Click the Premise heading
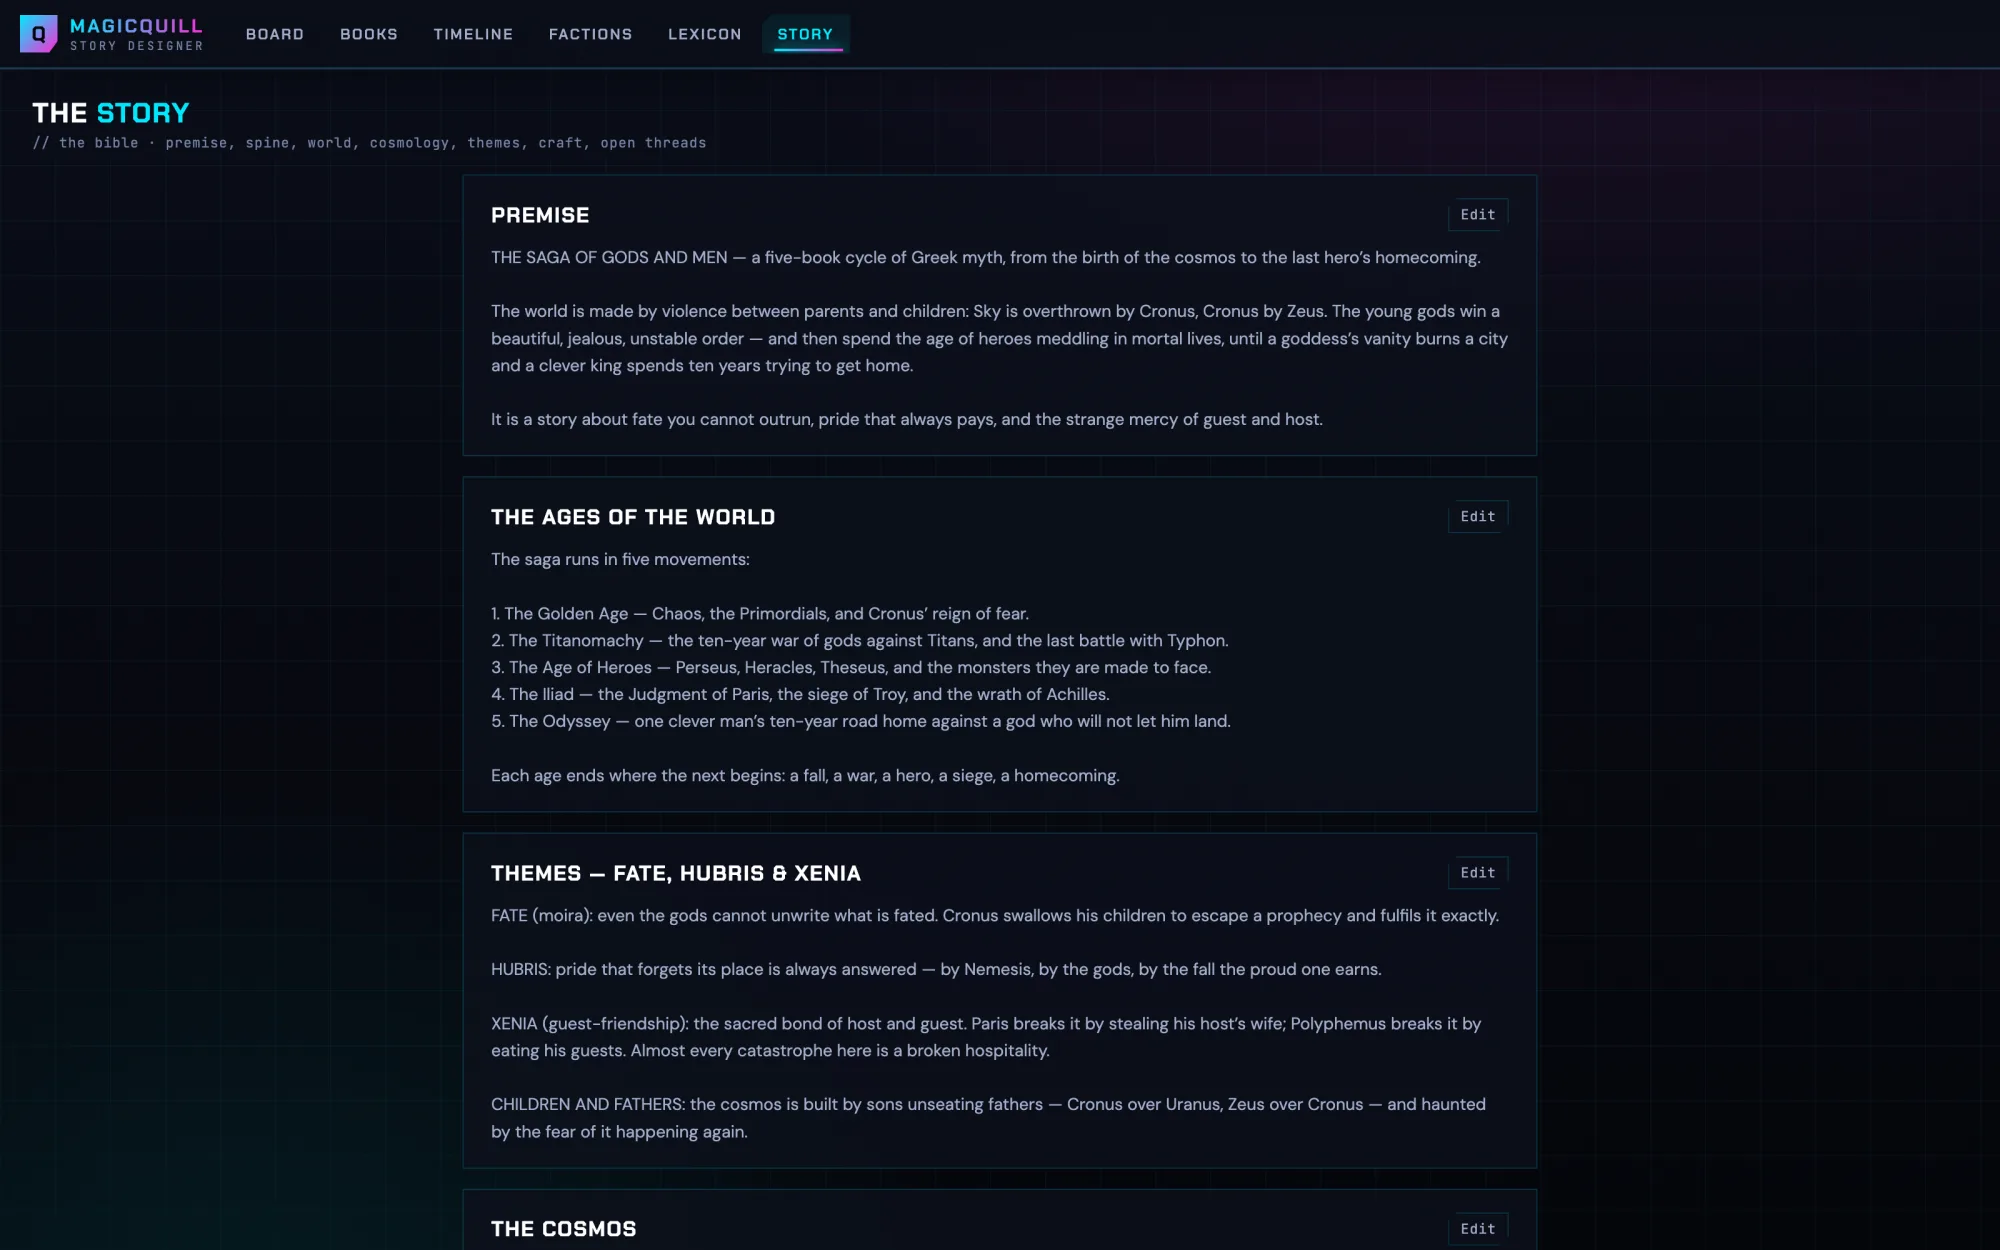2000x1250 pixels. 540,215
